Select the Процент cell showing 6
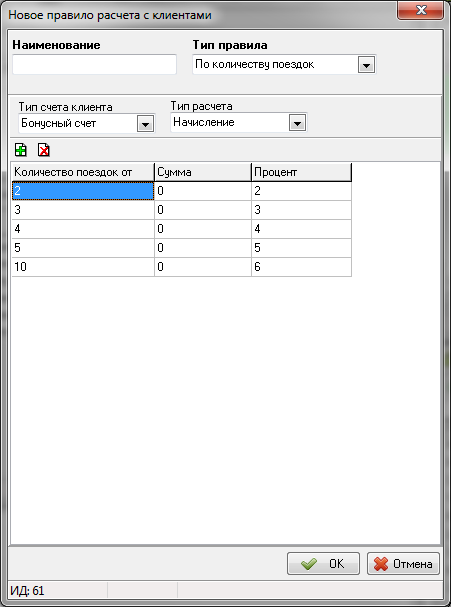The width and height of the screenshot is (451, 607). (x=302, y=267)
